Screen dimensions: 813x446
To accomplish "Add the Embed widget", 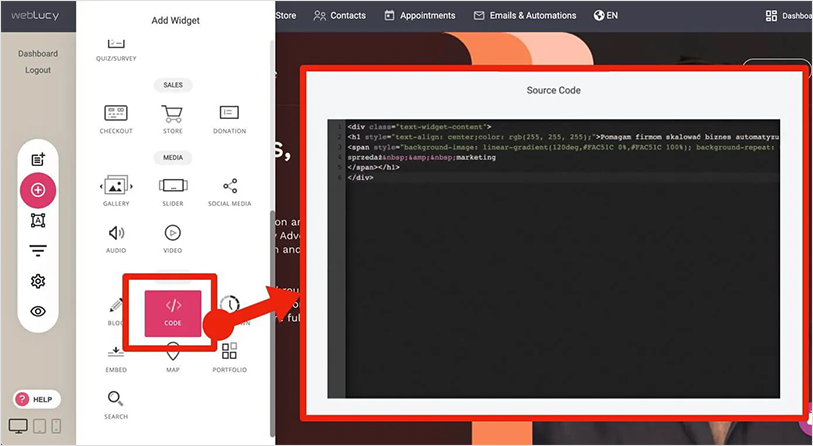I will tap(116, 359).
